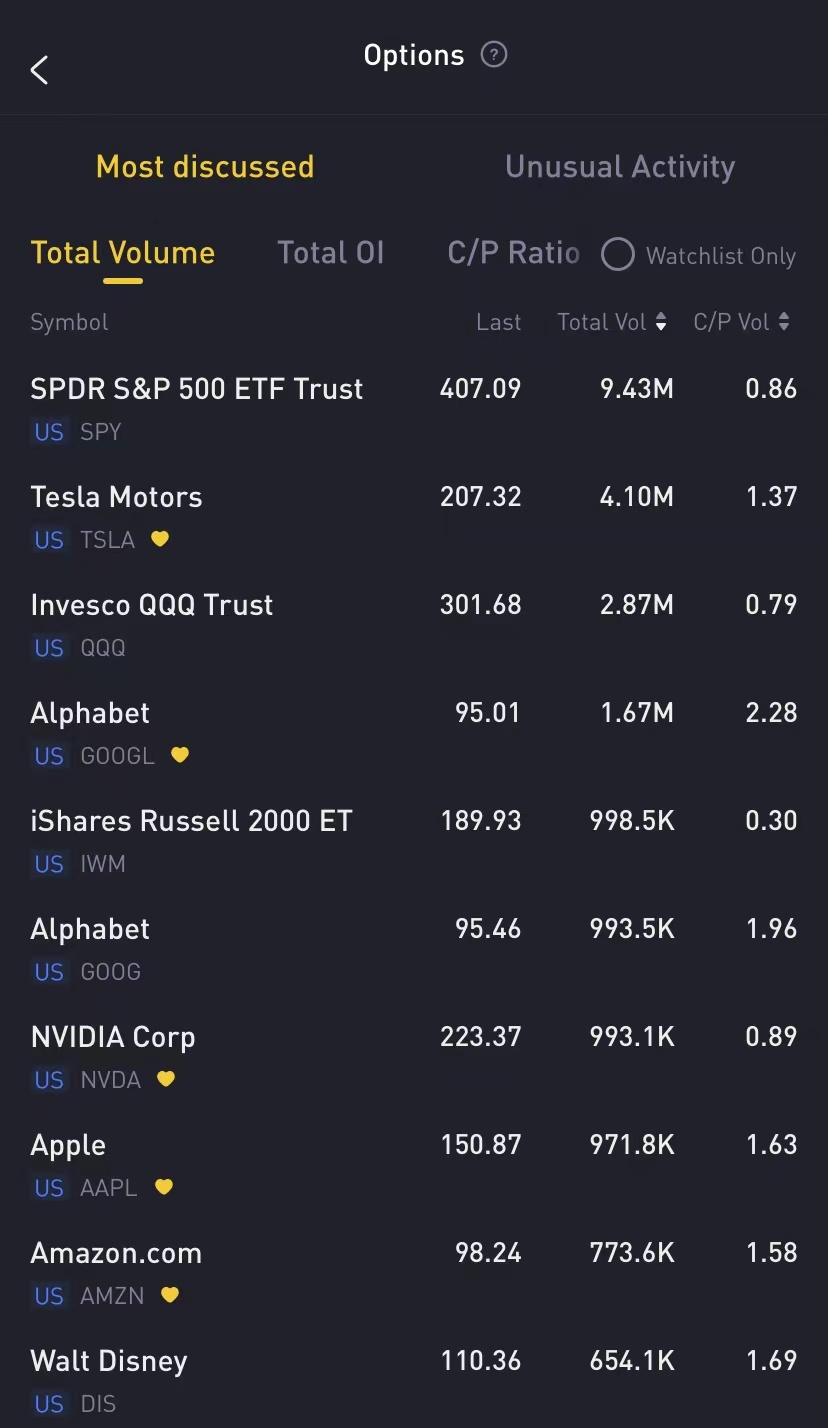The image size is (828, 1428).
Task: Sort by the Total Vol column arrows
Action: (x=661, y=322)
